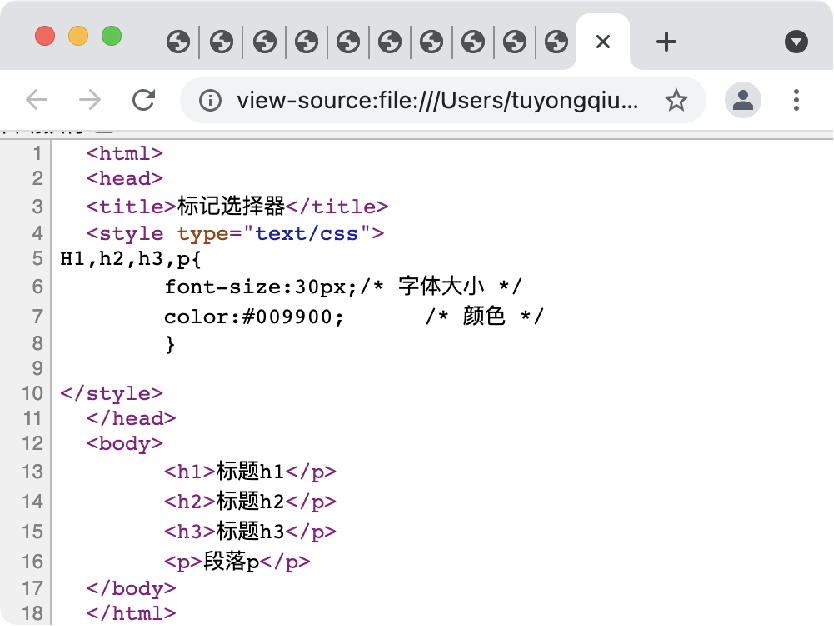Click the view-source URL in the address bar
Image resolution: width=834 pixels, height=626 pixels.
[437, 100]
